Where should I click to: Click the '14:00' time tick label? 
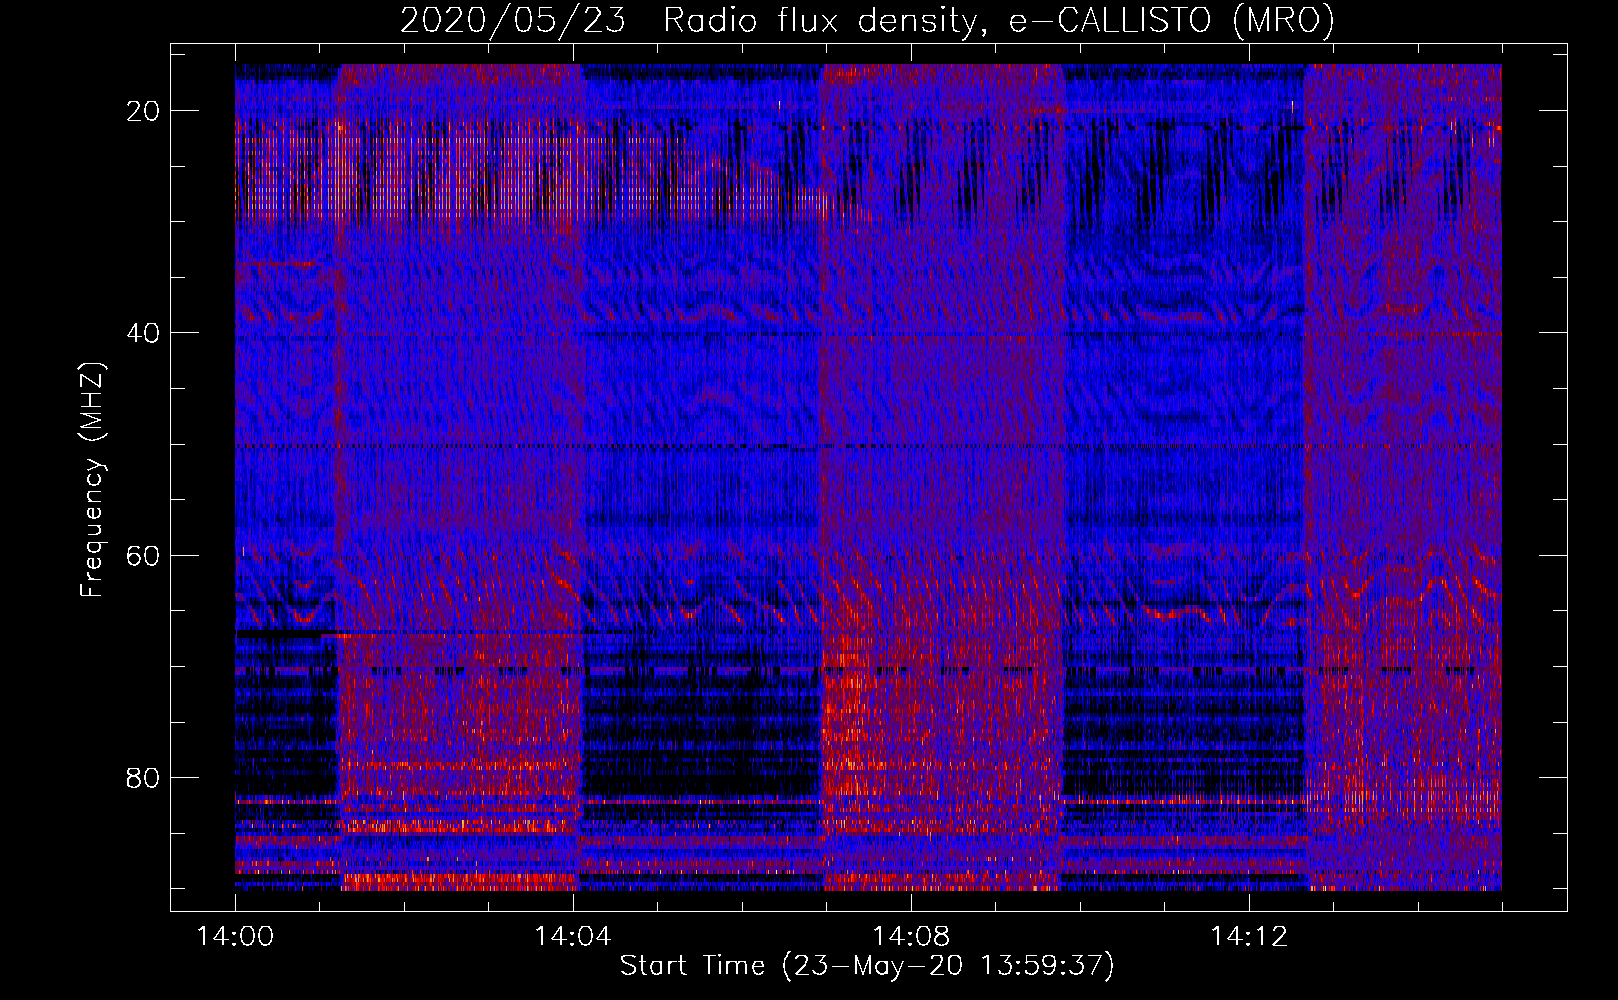[x=235, y=937]
